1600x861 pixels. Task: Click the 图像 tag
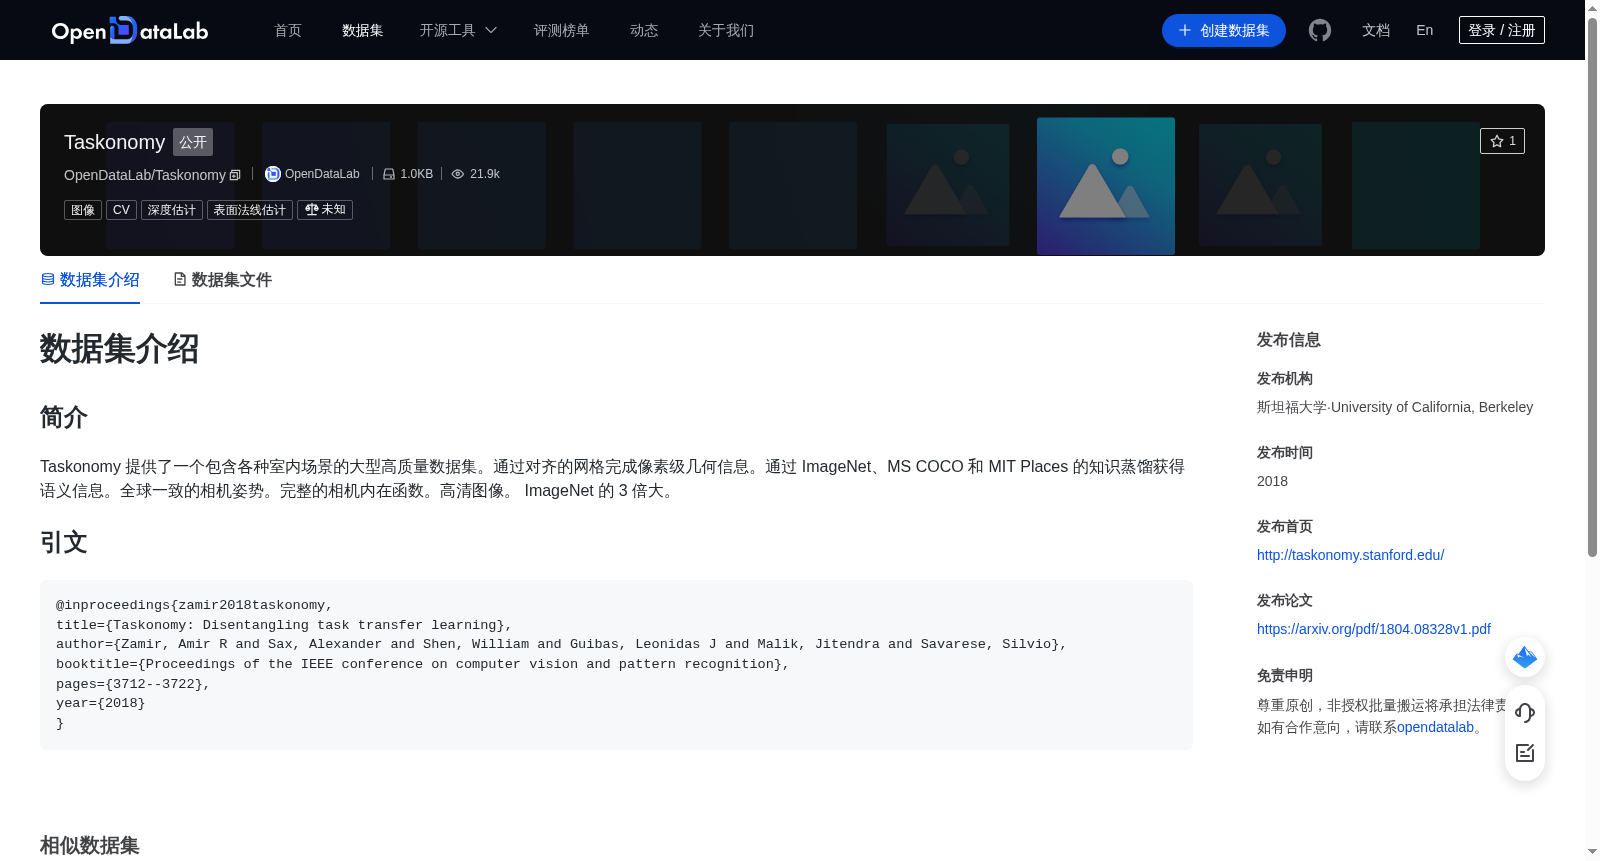[83, 210]
